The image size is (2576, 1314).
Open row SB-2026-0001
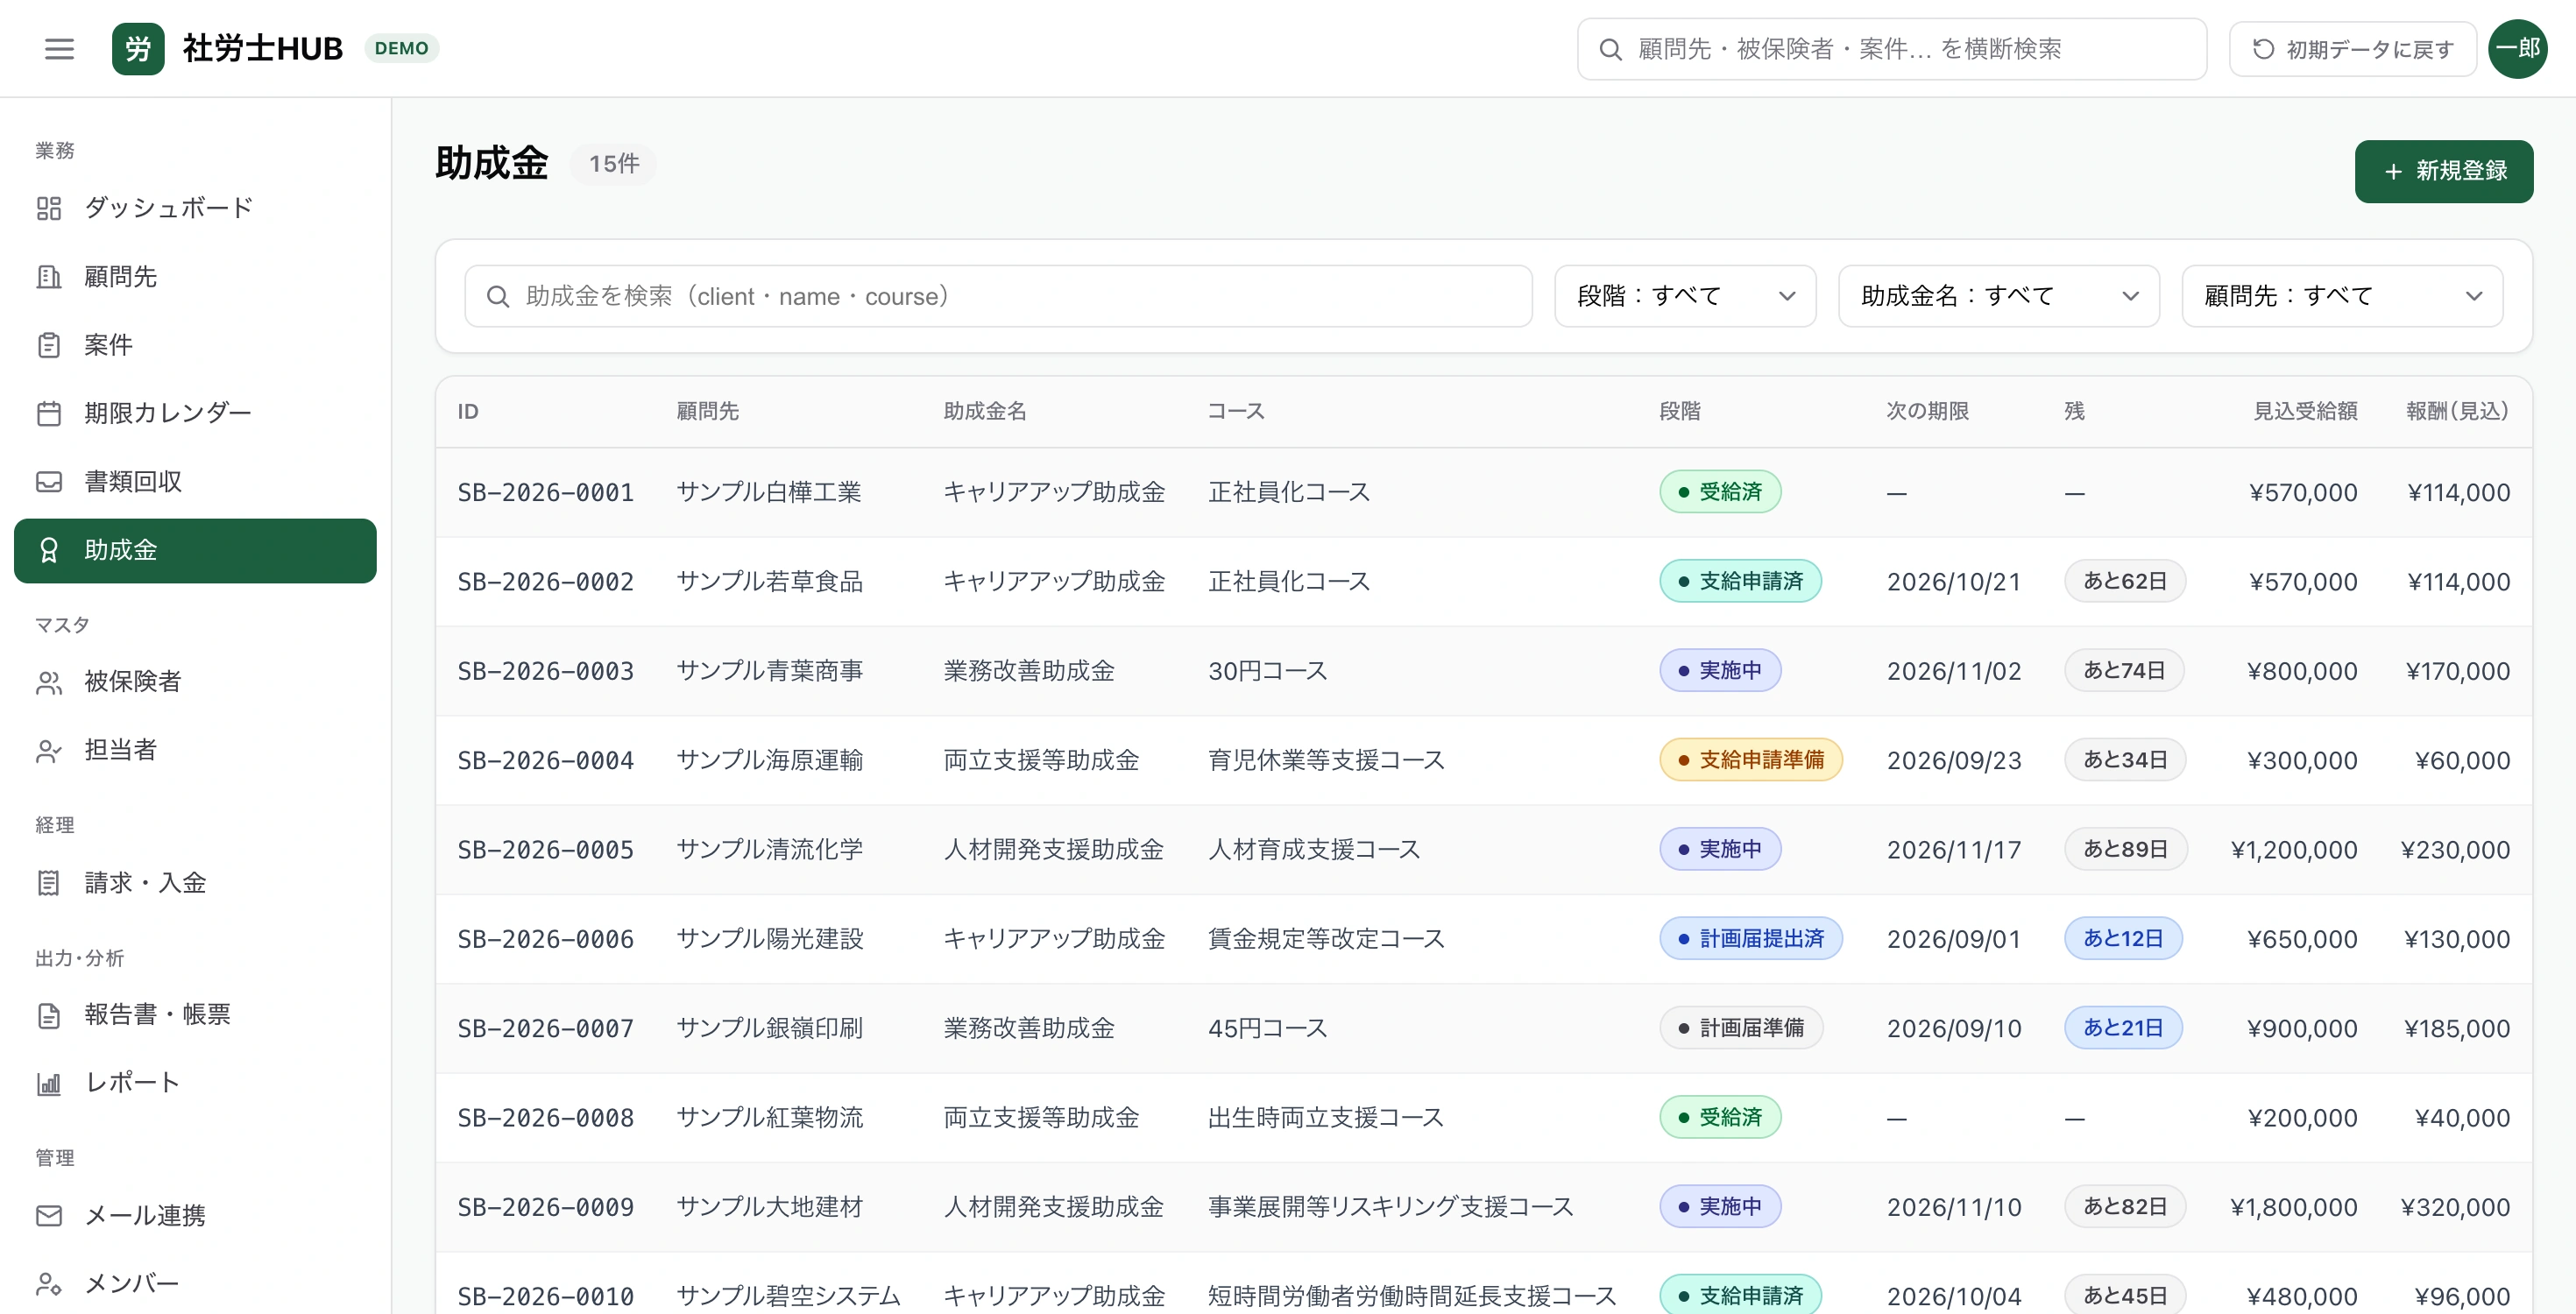(1484, 492)
